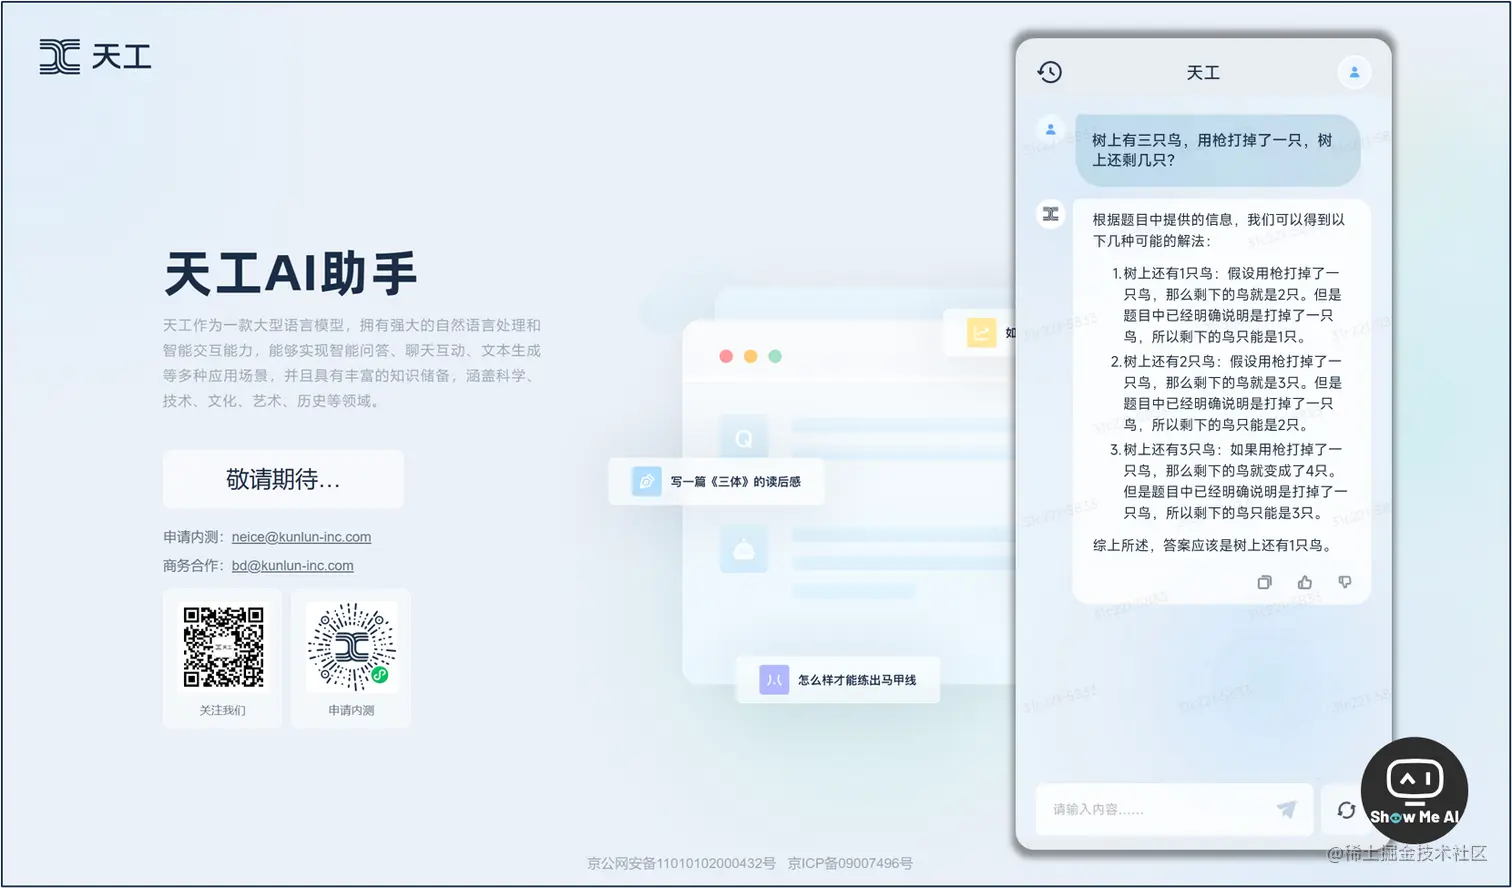Thumbs up the AI answer

coord(1305,582)
